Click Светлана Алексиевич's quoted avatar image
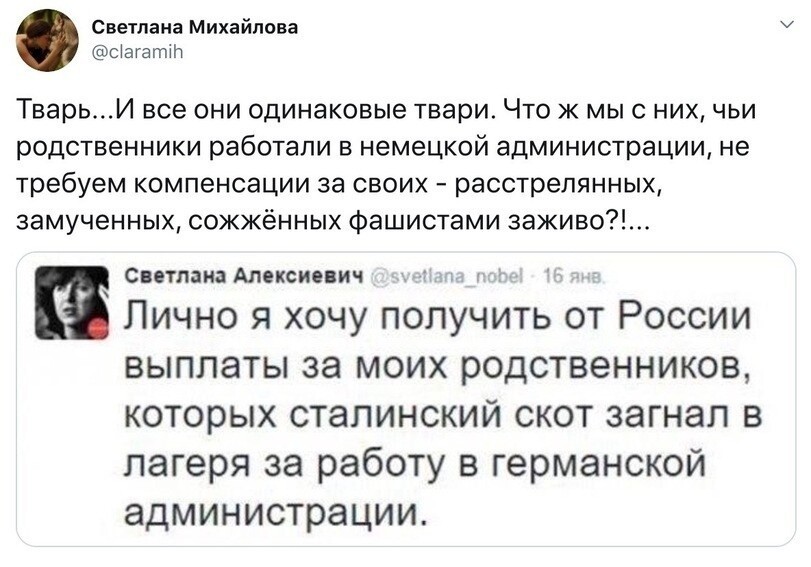This screenshot has height=567, width=811. pyautogui.click(x=72, y=302)
